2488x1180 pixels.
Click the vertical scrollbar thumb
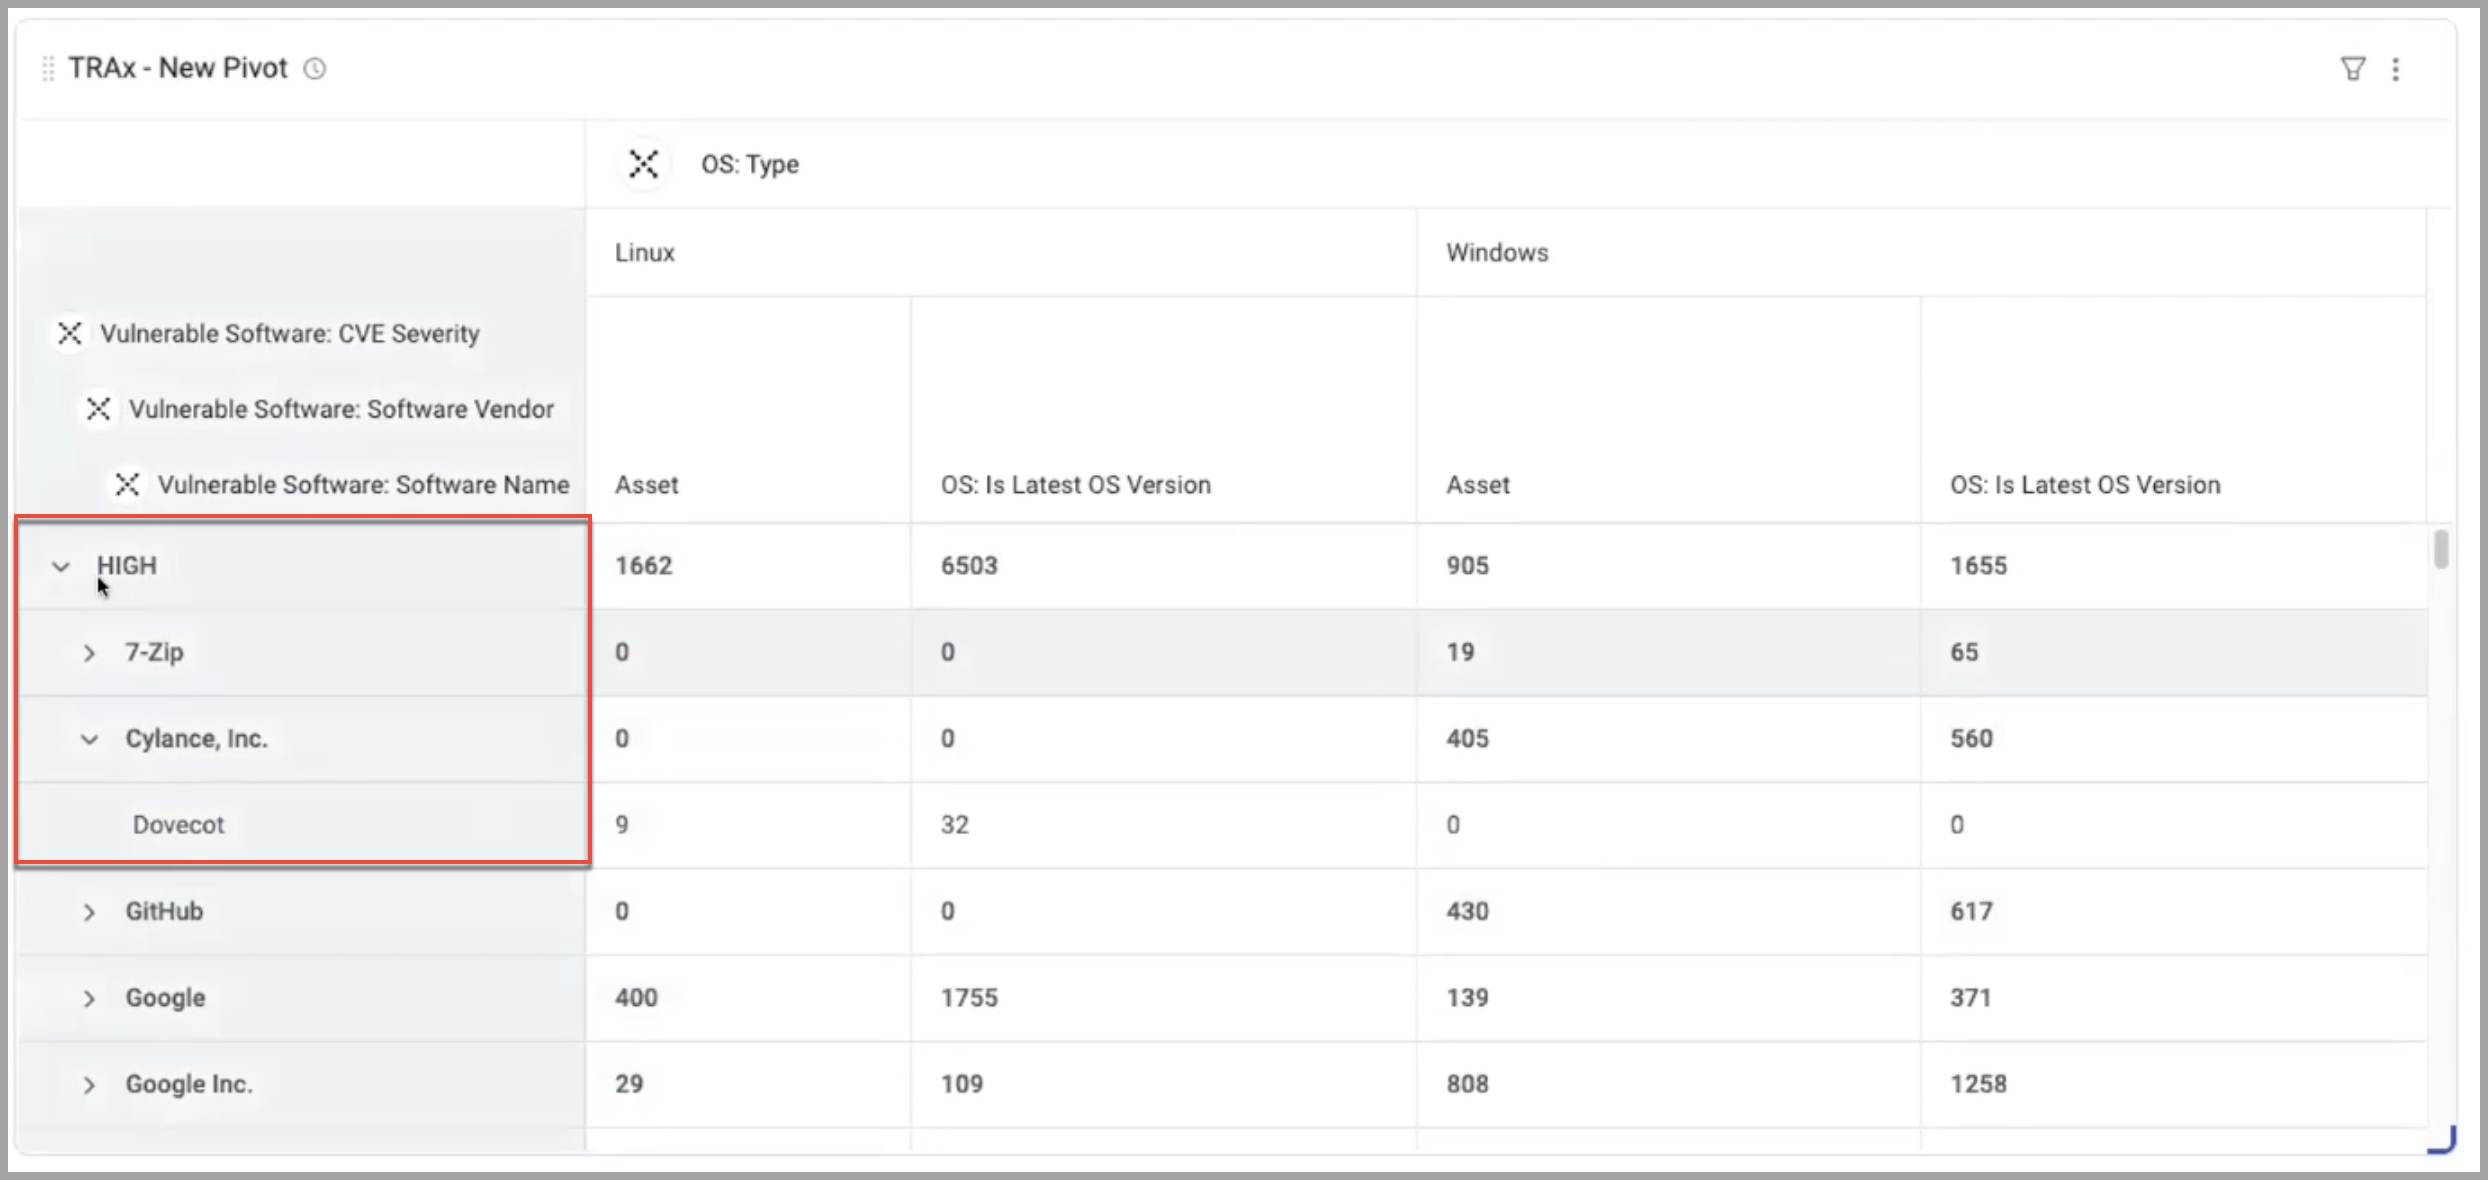point(2441,550)
